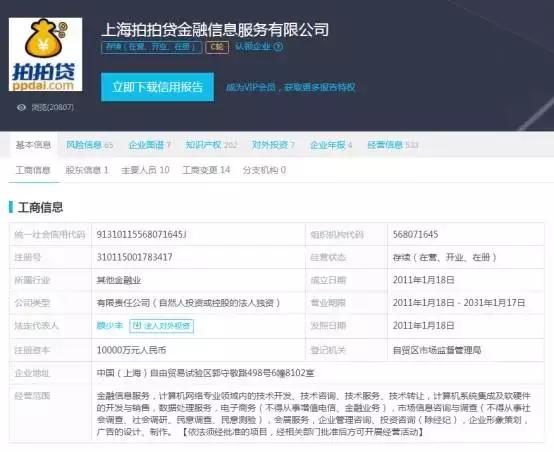Click company type 有限责任公司 value
The height and width of the screenshot is (452, 554).
(189, 303)
